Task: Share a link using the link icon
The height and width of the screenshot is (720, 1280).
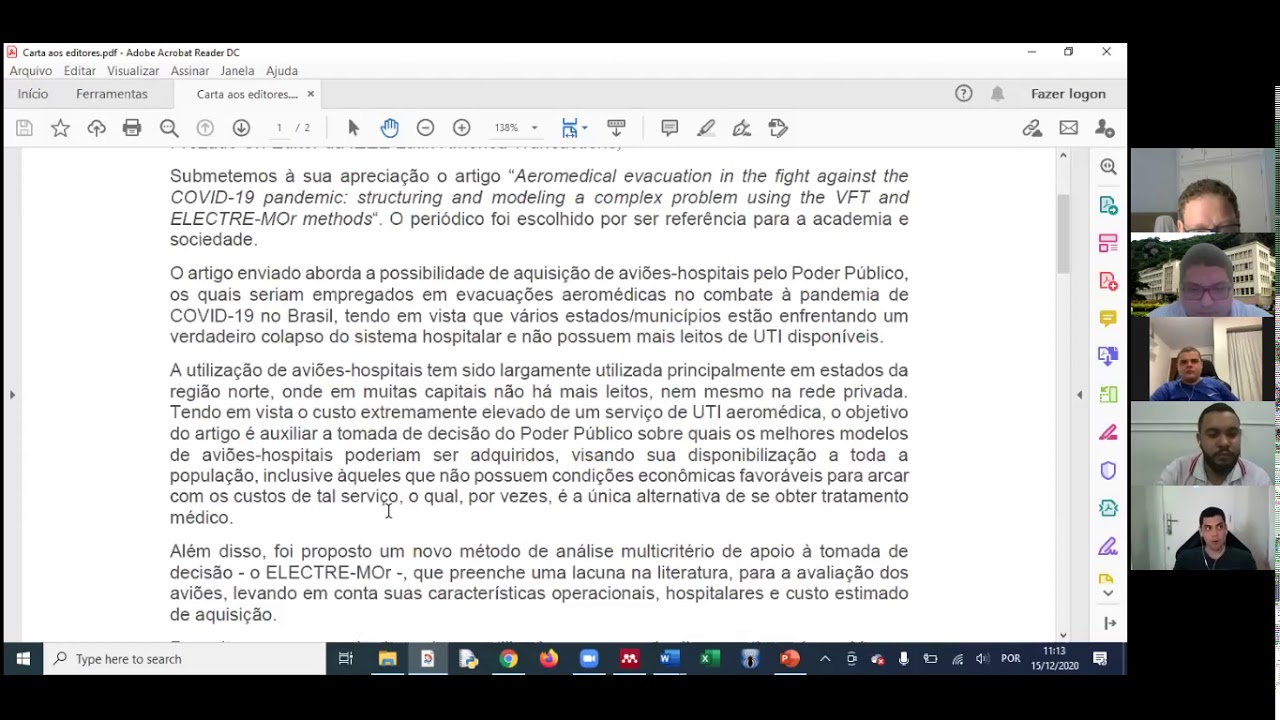Action: click(1032, 128)
